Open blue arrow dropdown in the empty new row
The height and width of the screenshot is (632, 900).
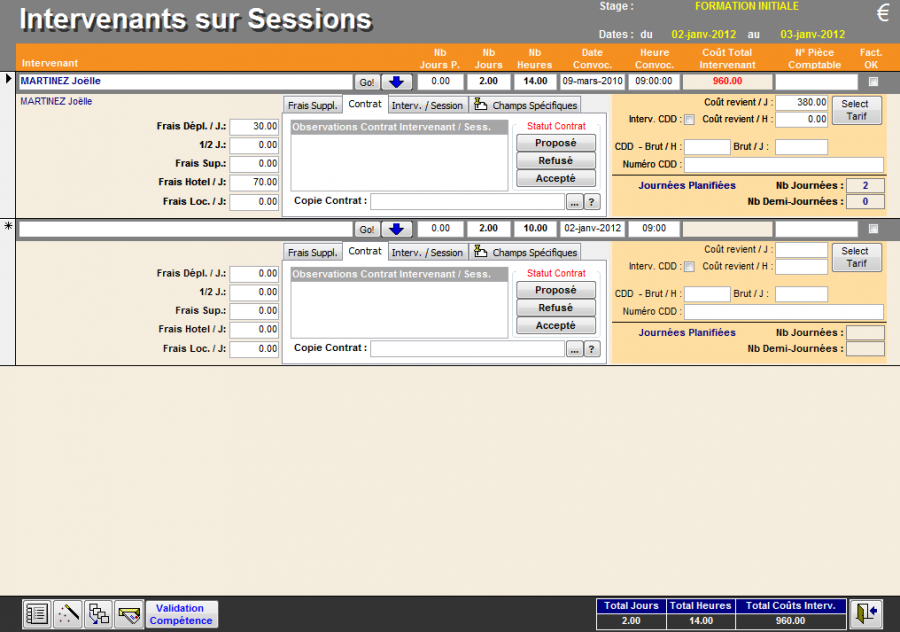pos(396,229)
